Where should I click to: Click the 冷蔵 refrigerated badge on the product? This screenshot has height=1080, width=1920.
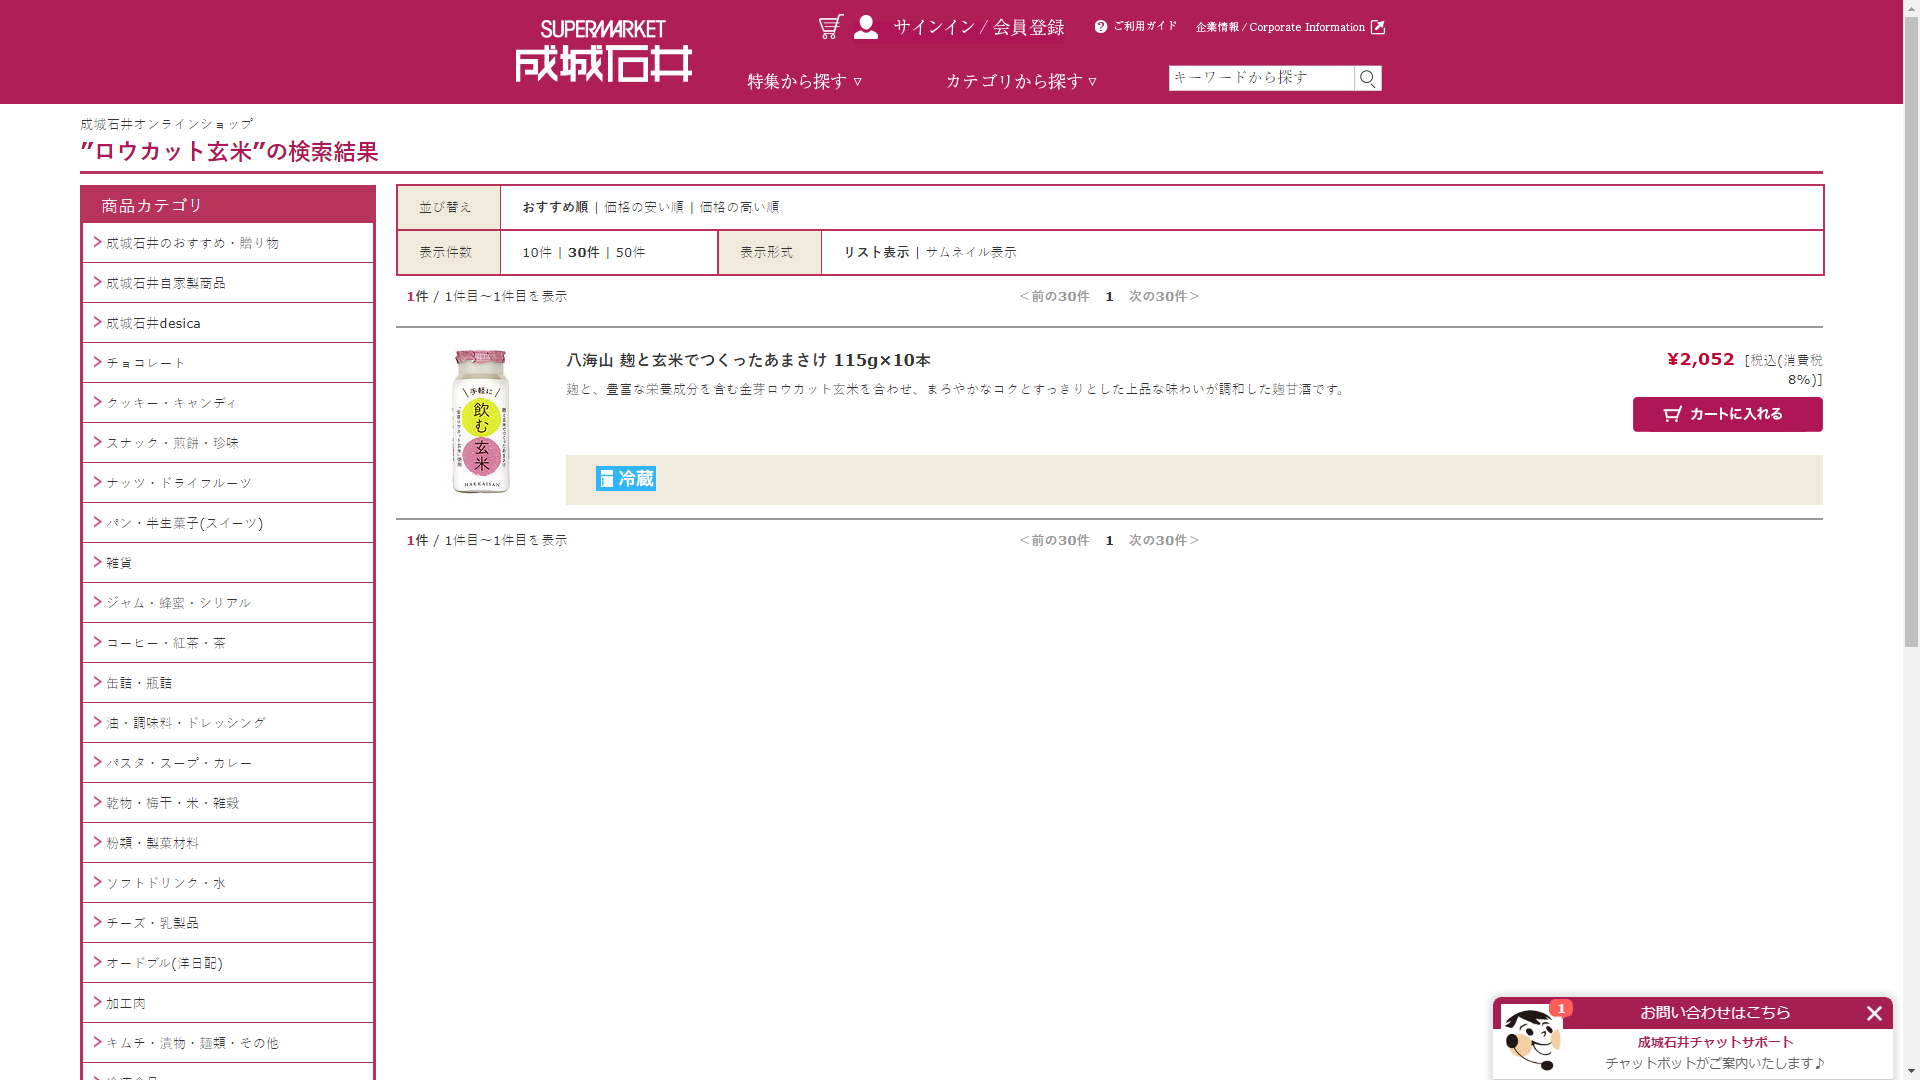point(625,478)
